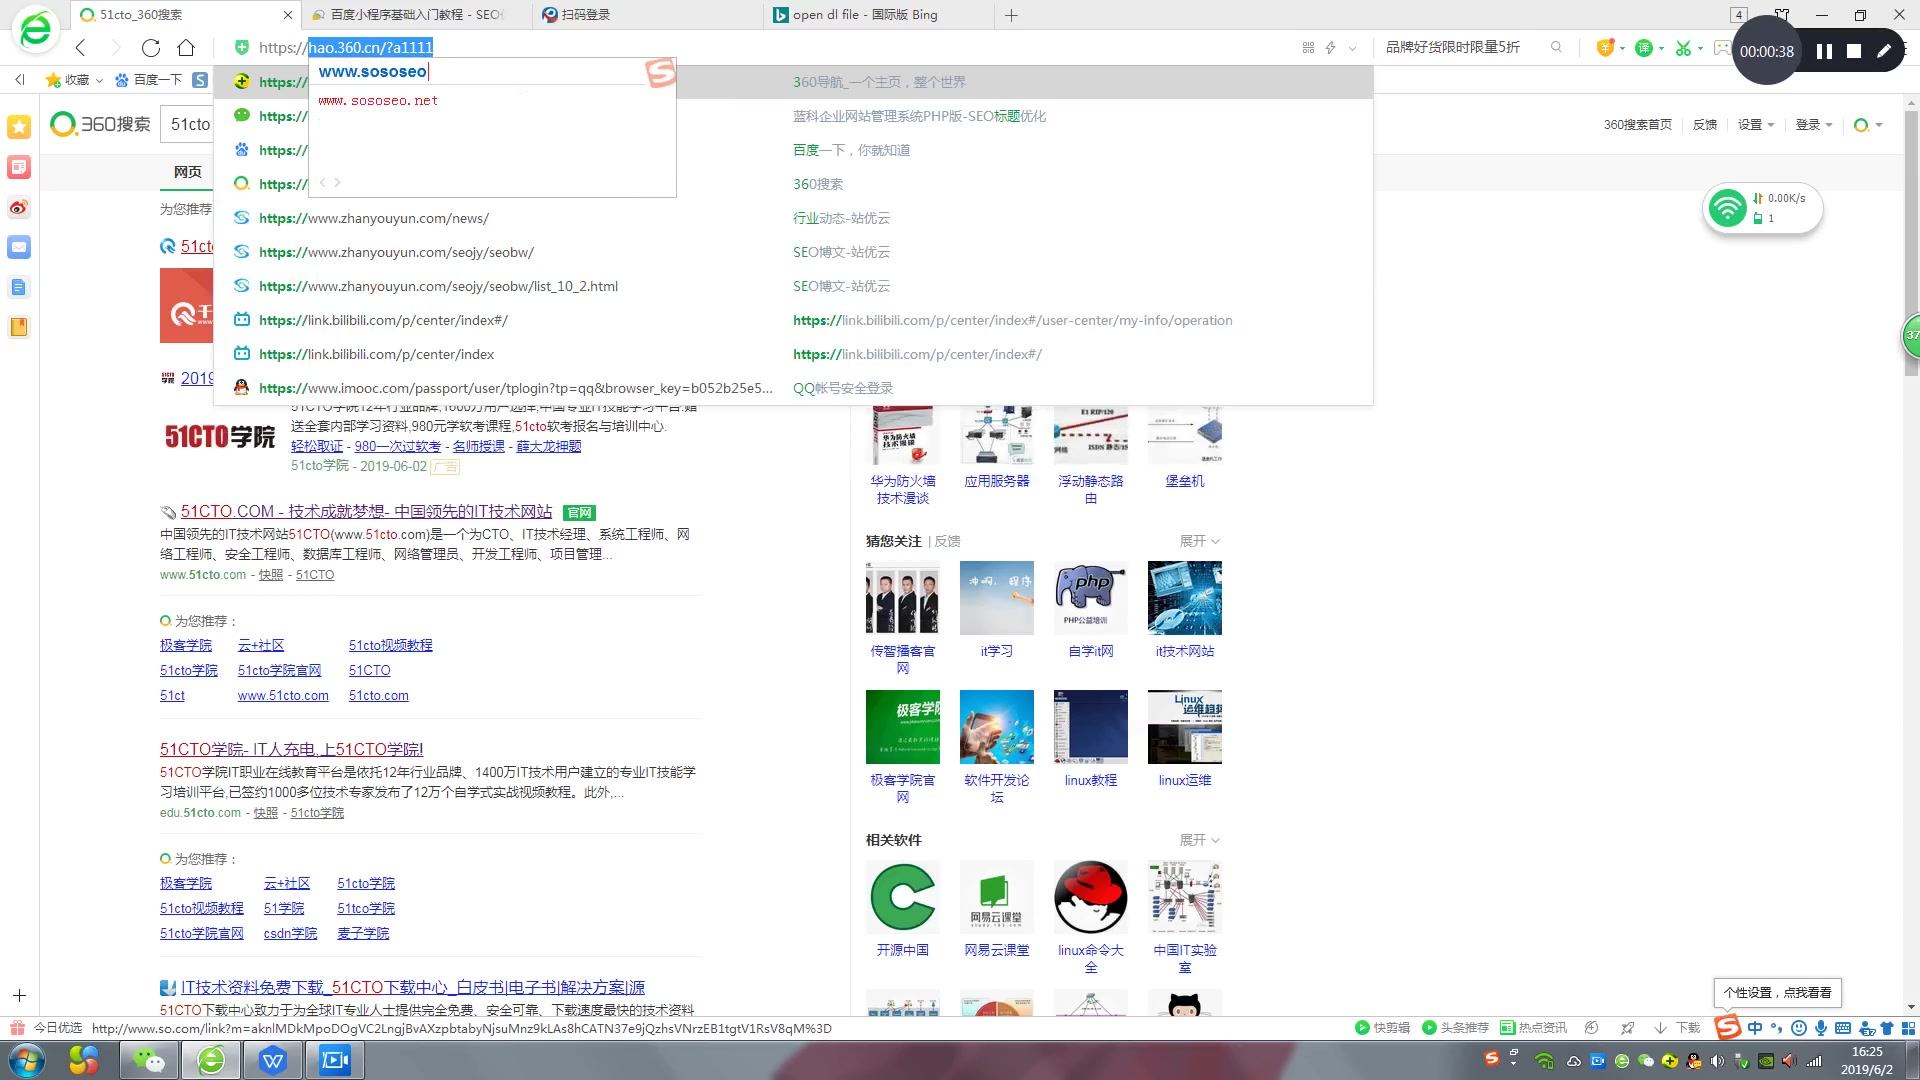Collapse the sidebar with the arrow icon
This screenshot has height=1080, width=1920.
coord(20,79)
